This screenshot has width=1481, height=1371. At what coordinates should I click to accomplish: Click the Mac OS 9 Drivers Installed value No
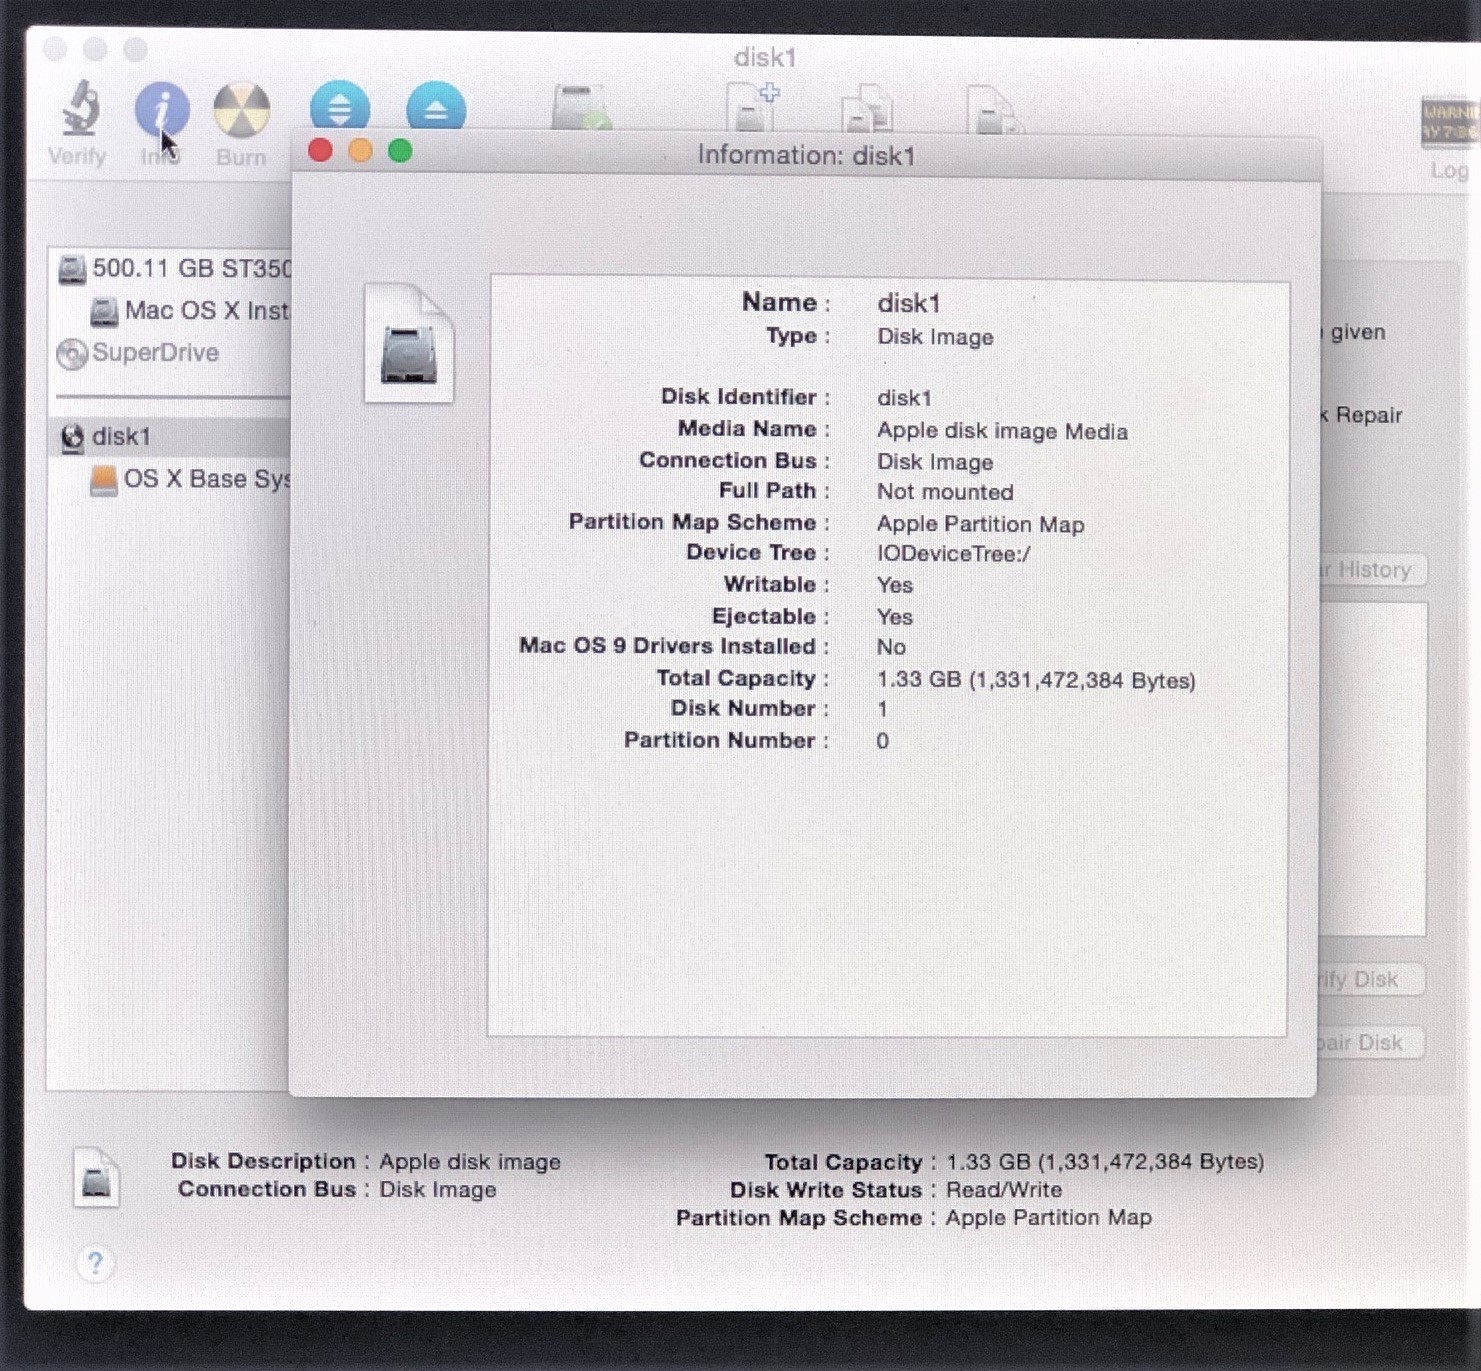click(x=891, y=647)
